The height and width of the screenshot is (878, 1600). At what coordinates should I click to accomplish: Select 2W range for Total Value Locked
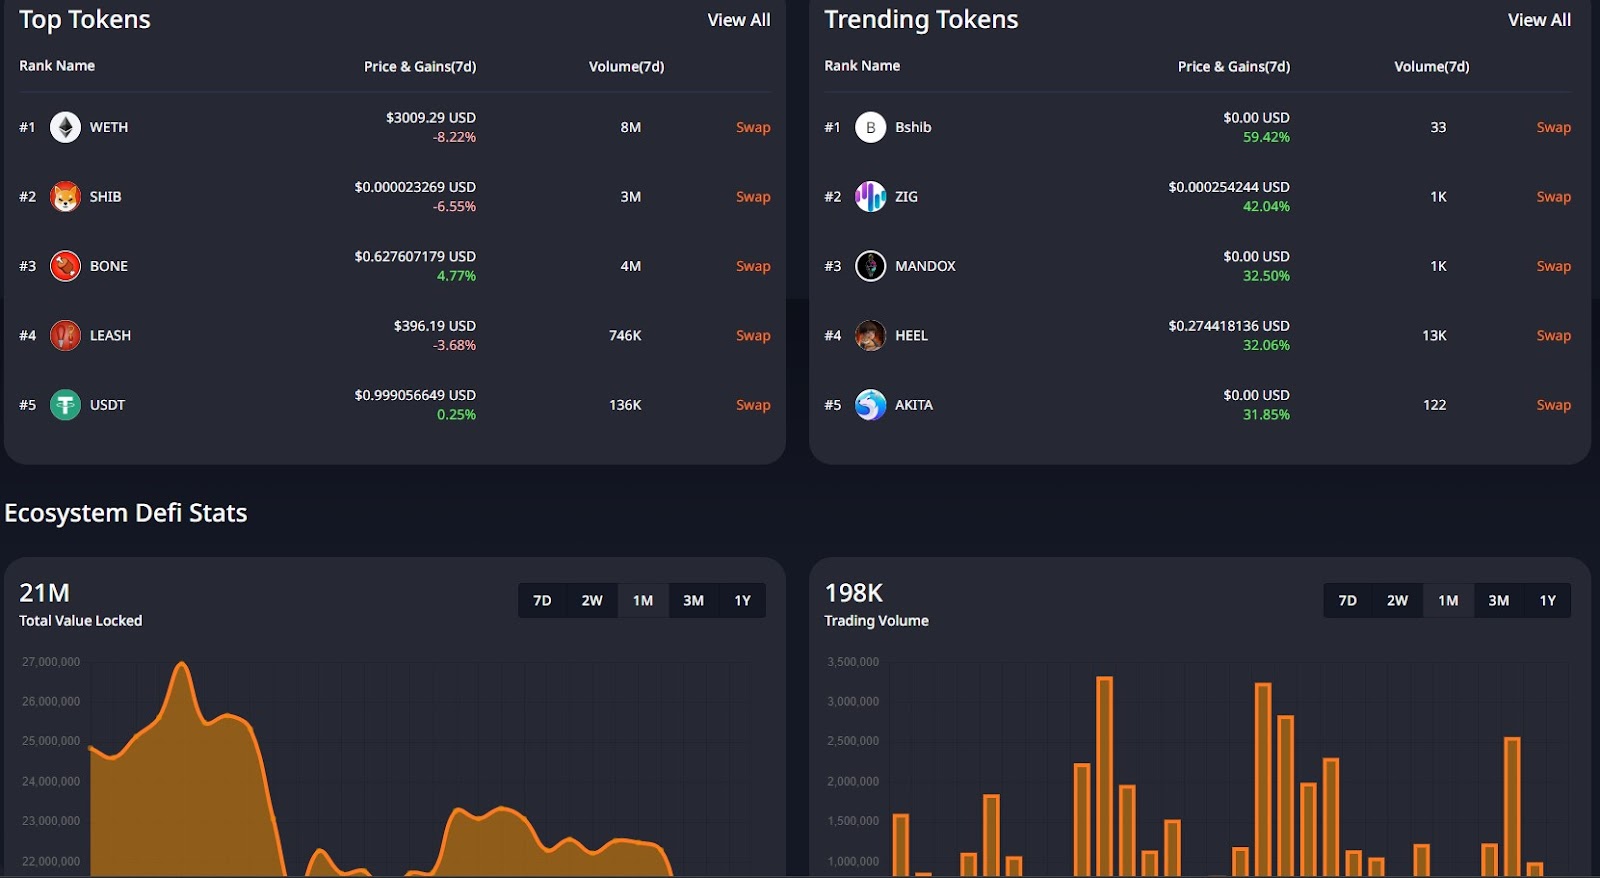(x=592, y=600)
